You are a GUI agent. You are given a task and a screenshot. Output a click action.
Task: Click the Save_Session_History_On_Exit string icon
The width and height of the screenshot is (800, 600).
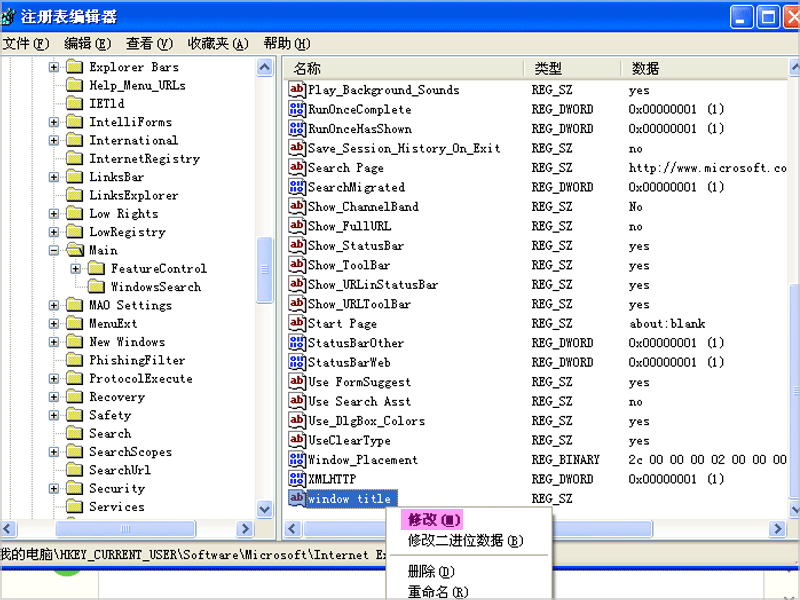(x=296, y=148)
